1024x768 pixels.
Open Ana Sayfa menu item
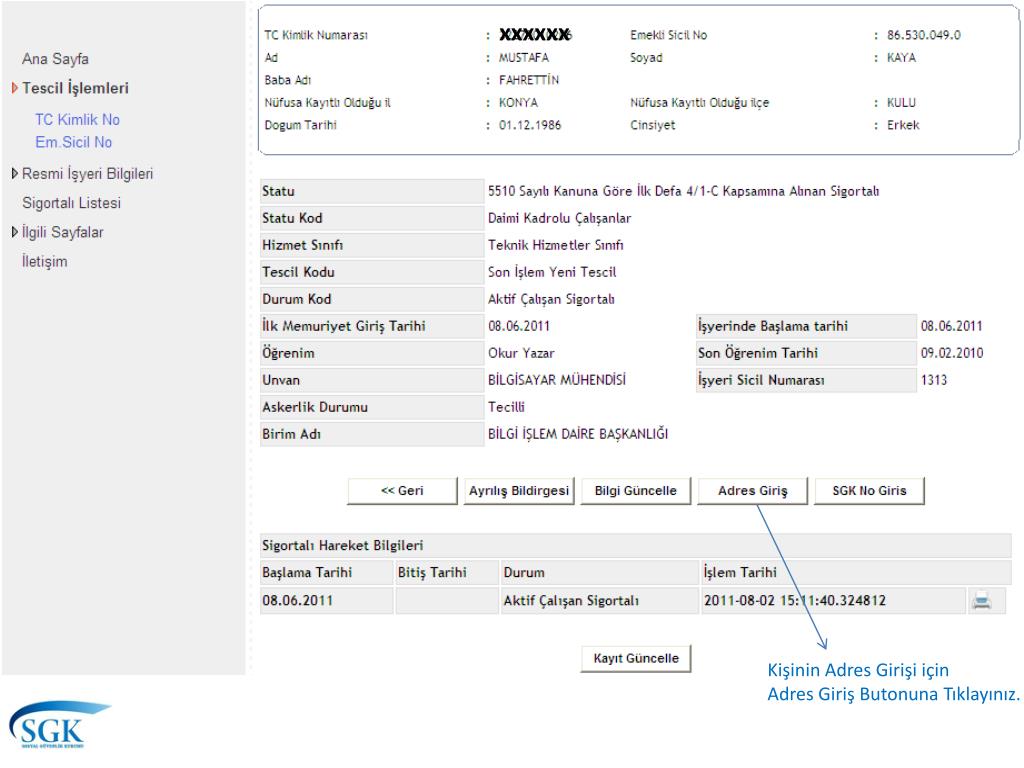pos(56,59)
